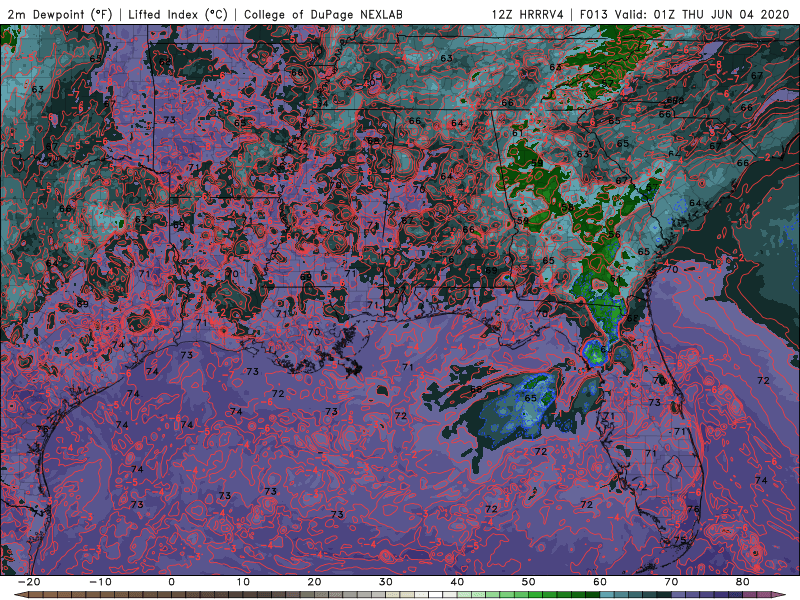
Task: Click the "56" dewpoint value in Georgia
Action: point(614,235)
